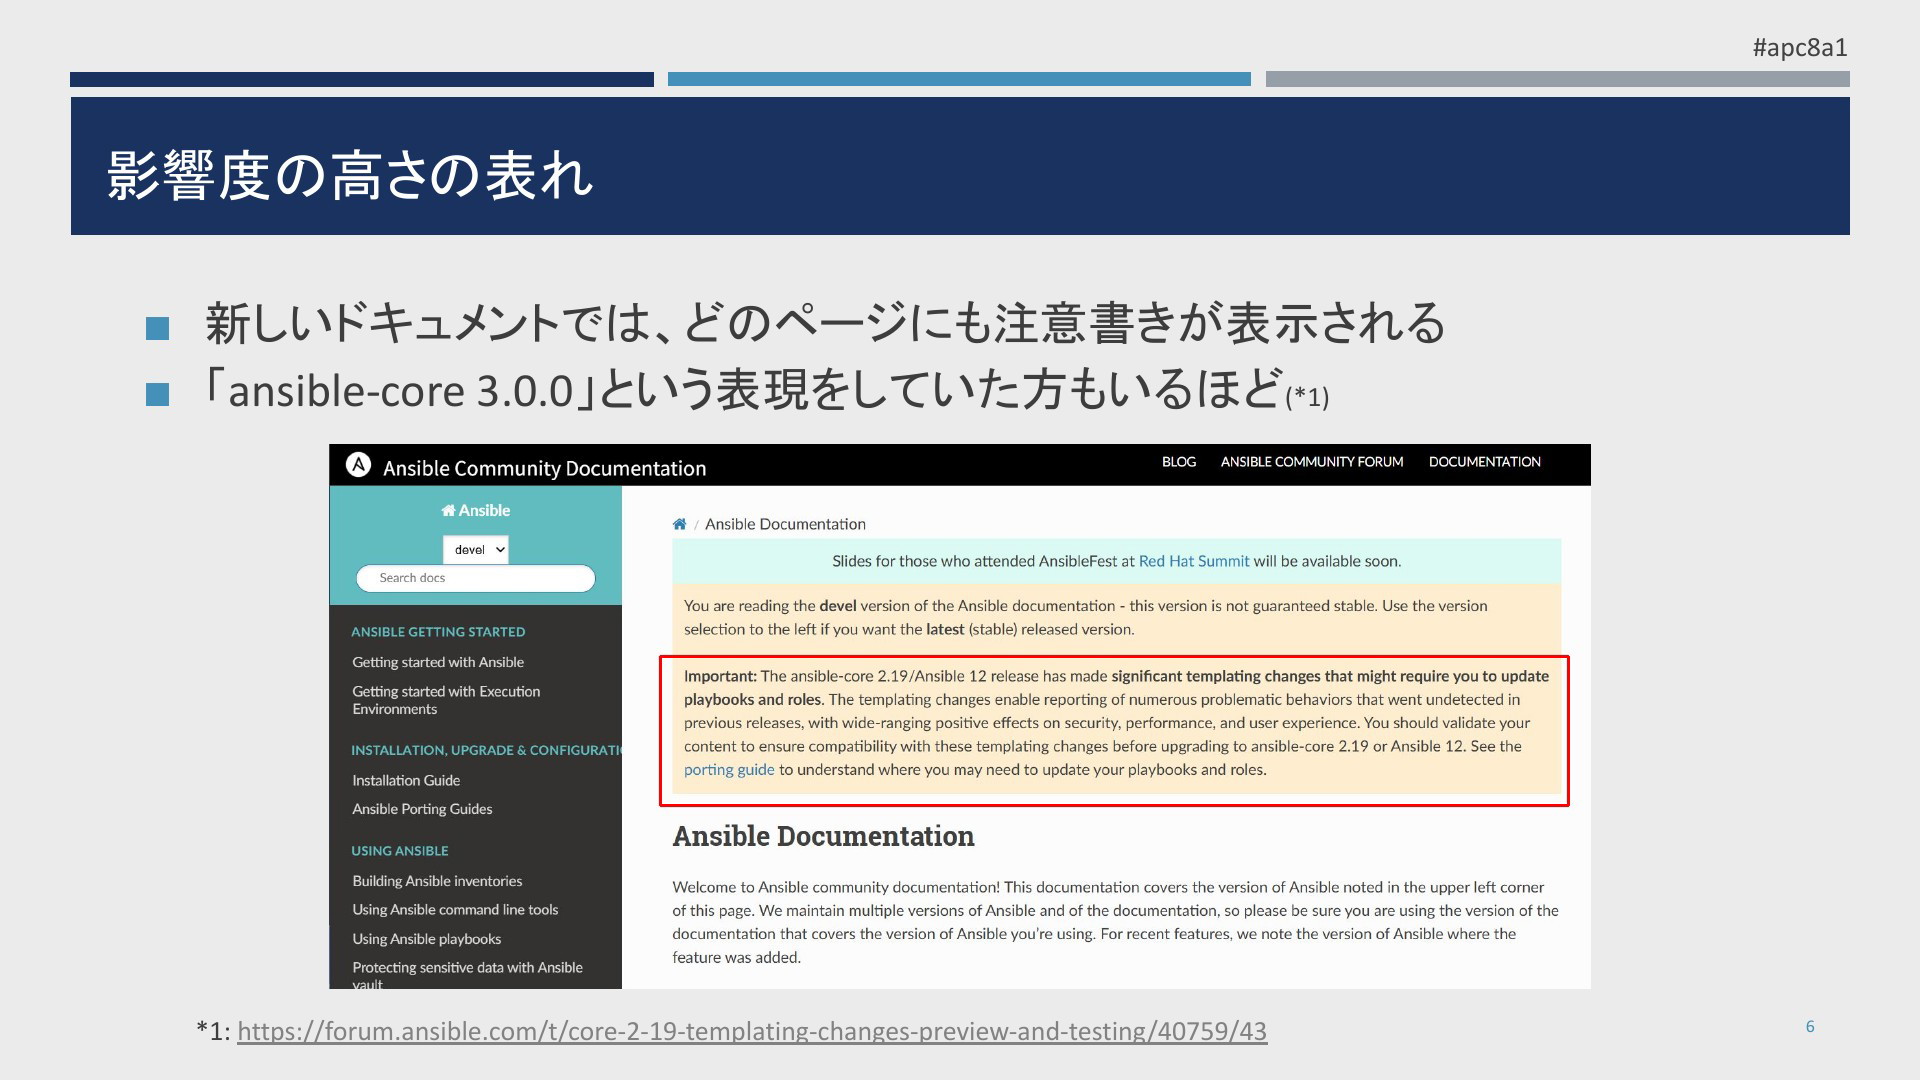This screenshot has height=1080, width=1920.
Task: Open the devel version dropdown
Action: 476,549
